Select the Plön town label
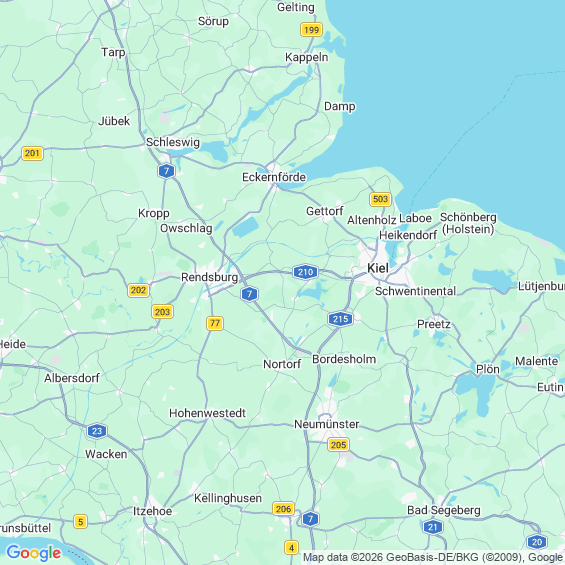565x565 pixels. tap(488, 369)
